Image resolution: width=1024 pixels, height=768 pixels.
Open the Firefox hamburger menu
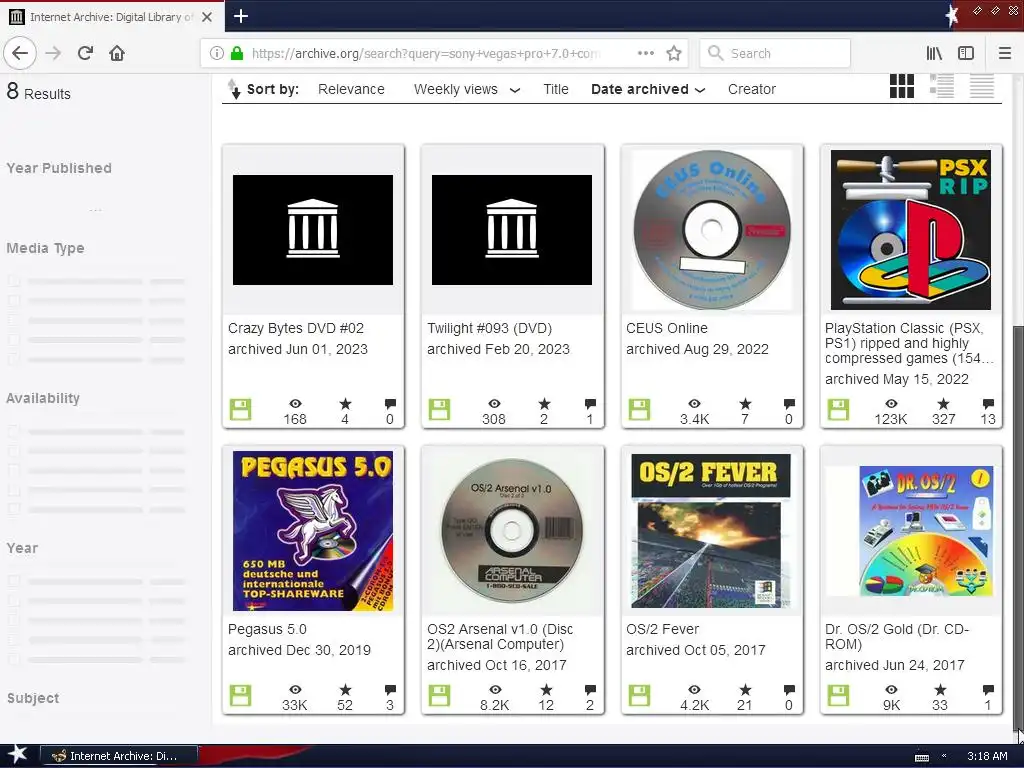click(1005, 53)
